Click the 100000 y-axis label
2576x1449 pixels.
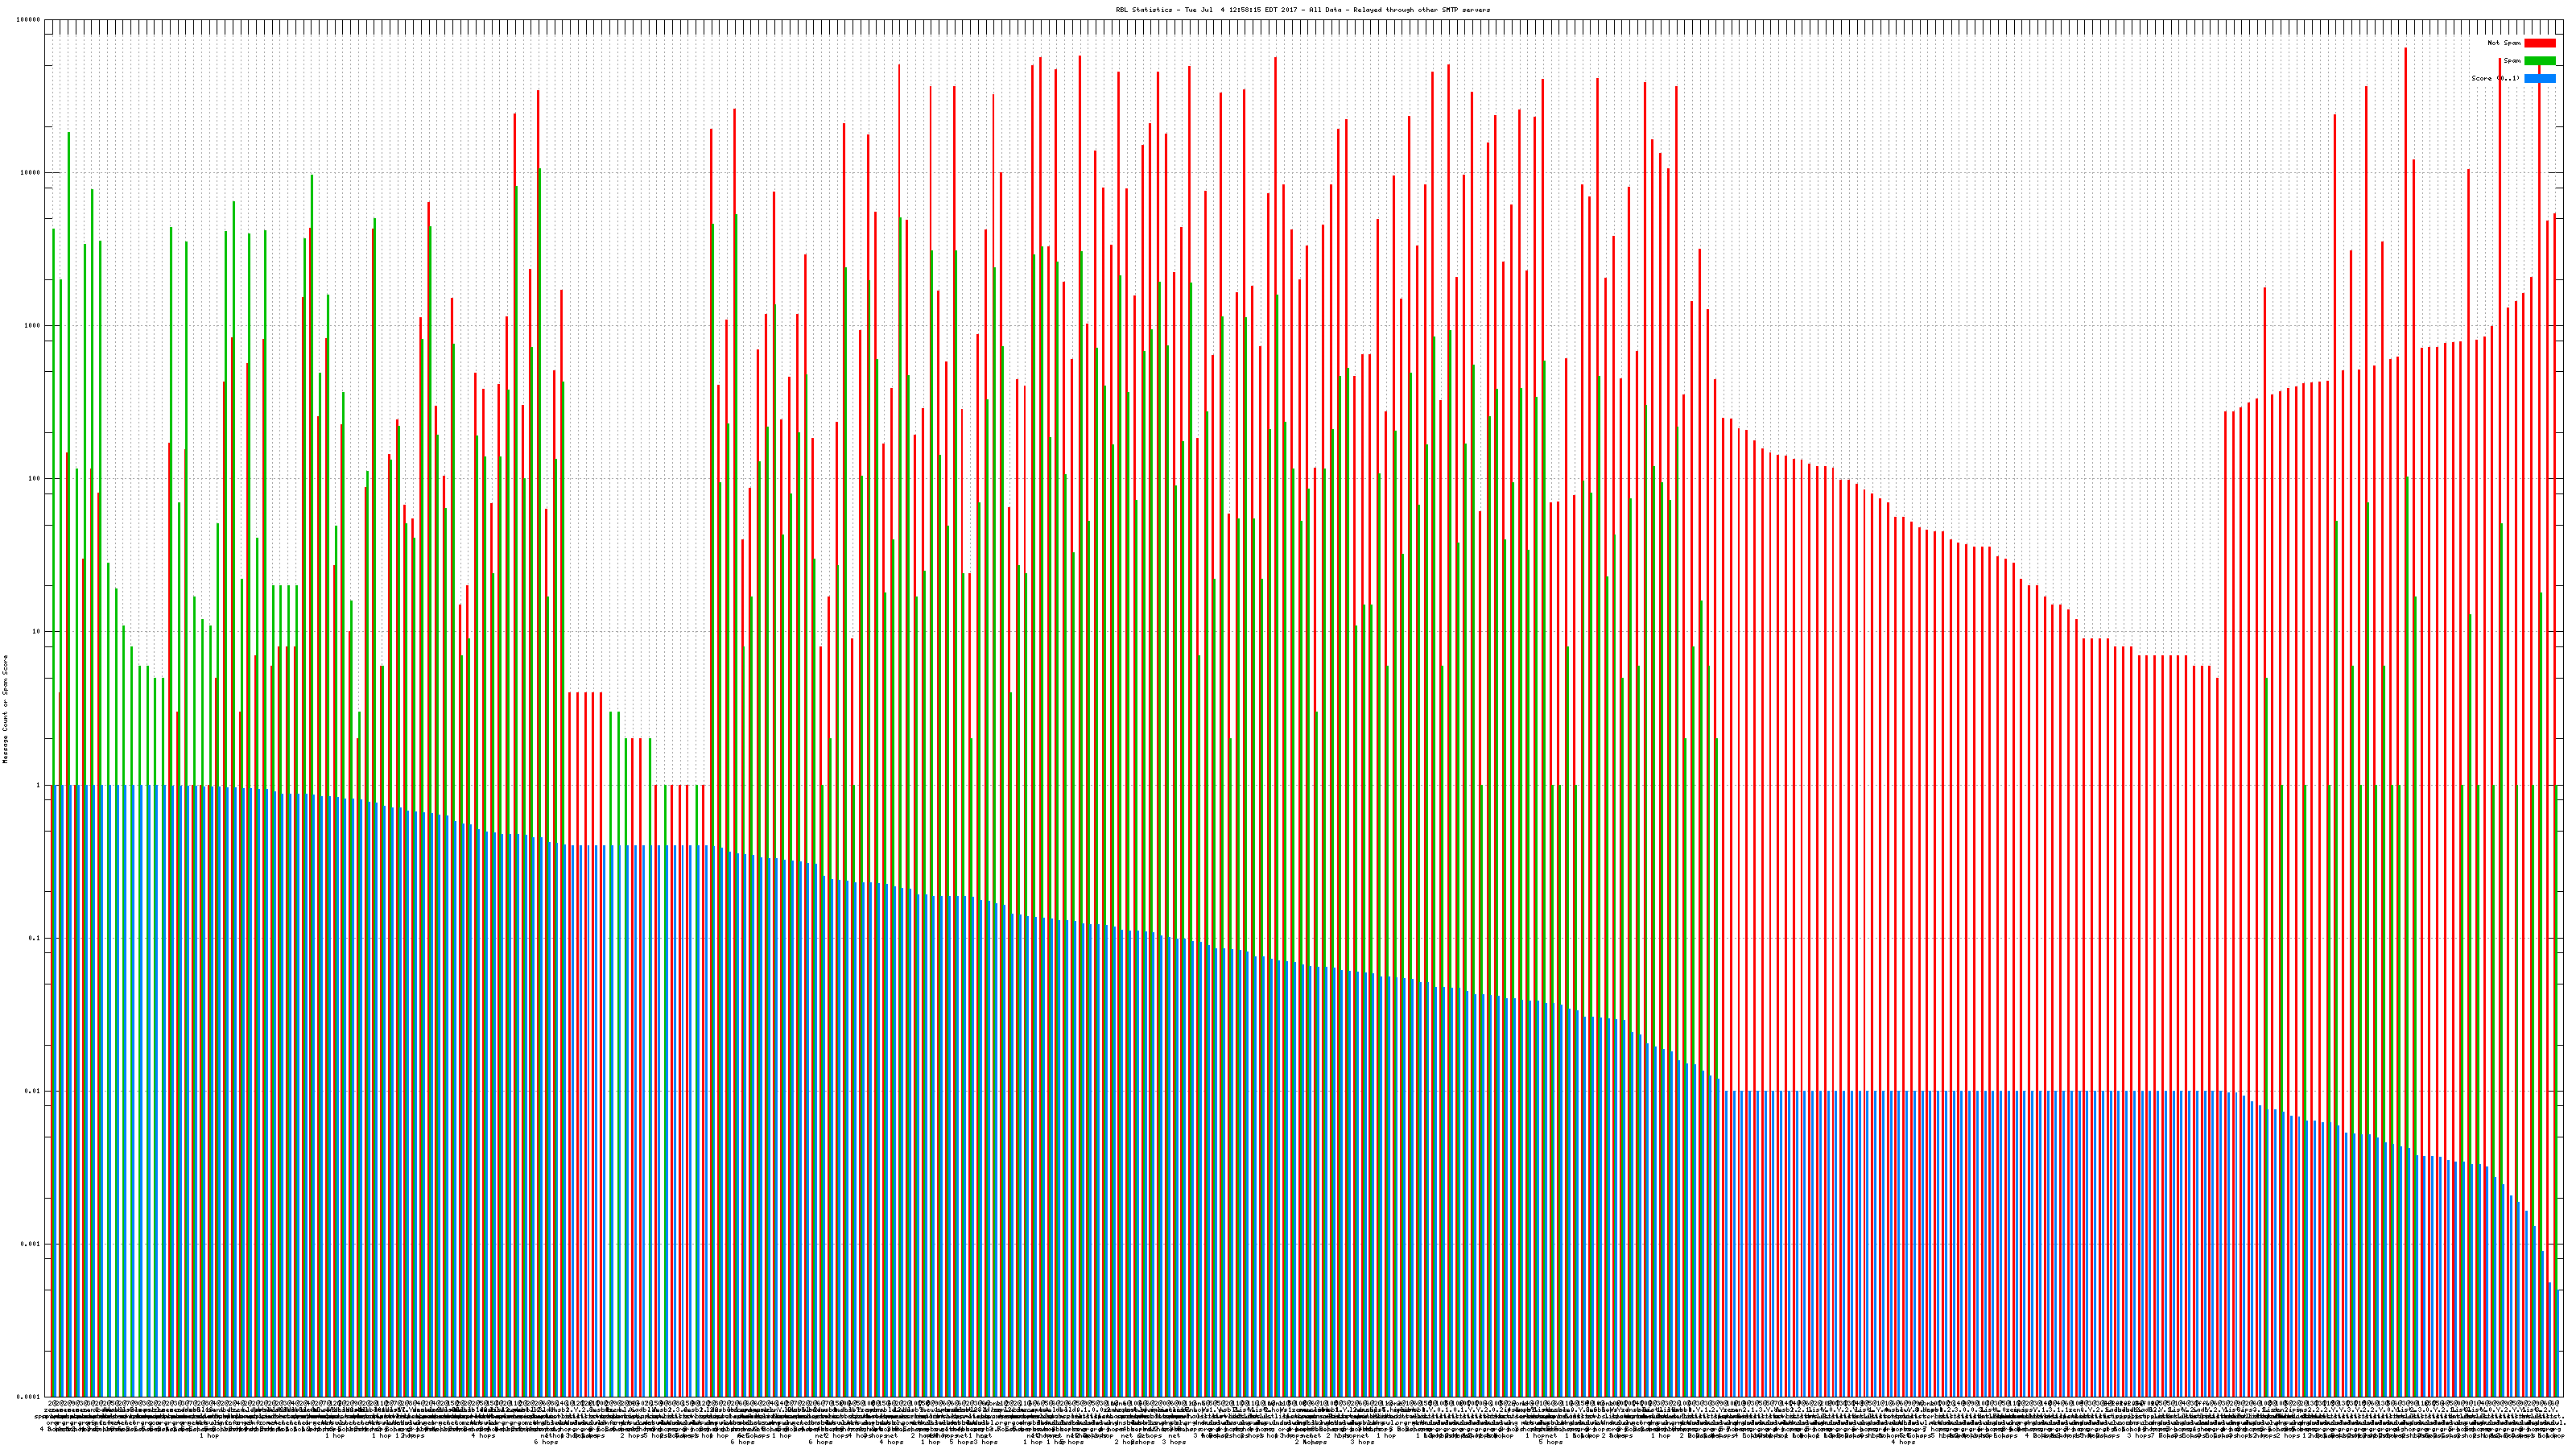[x=28, y=19]
